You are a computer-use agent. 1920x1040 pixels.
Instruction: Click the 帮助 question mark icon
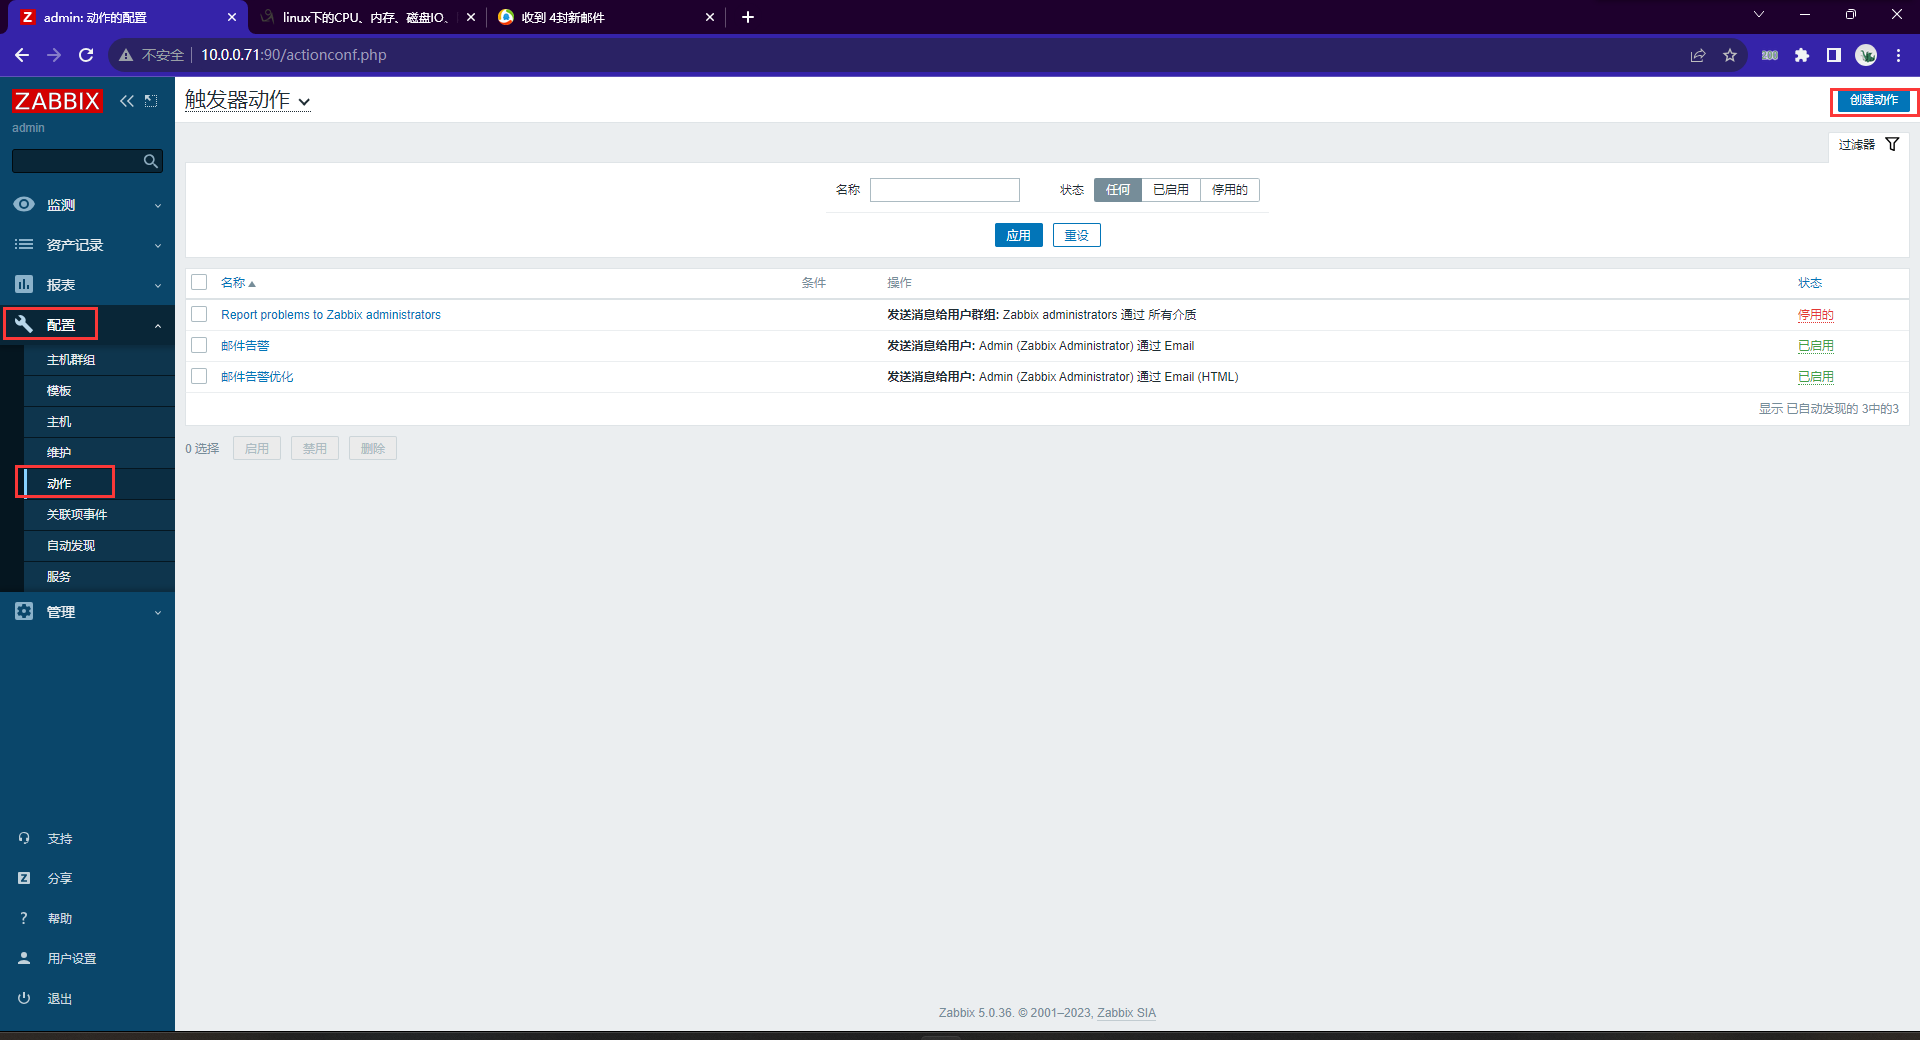pos(24,918)
